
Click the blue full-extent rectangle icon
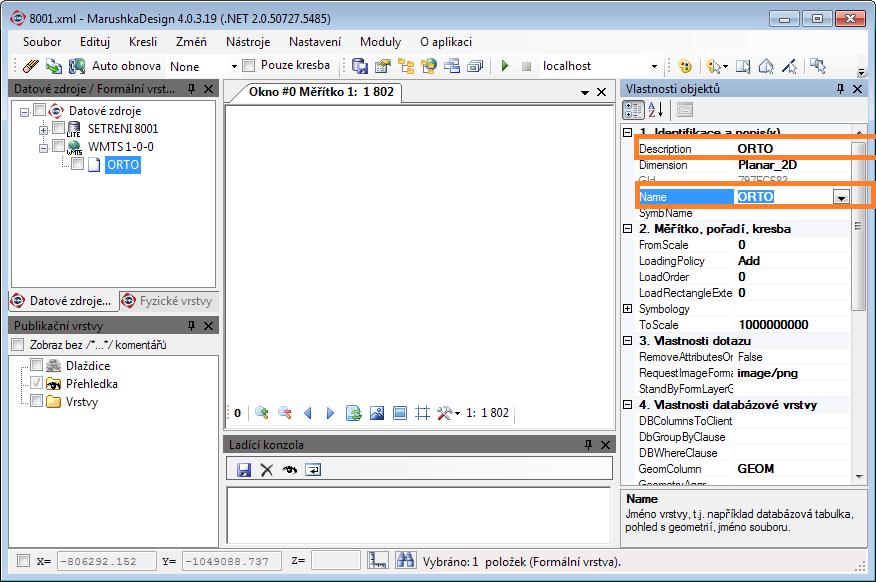(x=400, y=413)
